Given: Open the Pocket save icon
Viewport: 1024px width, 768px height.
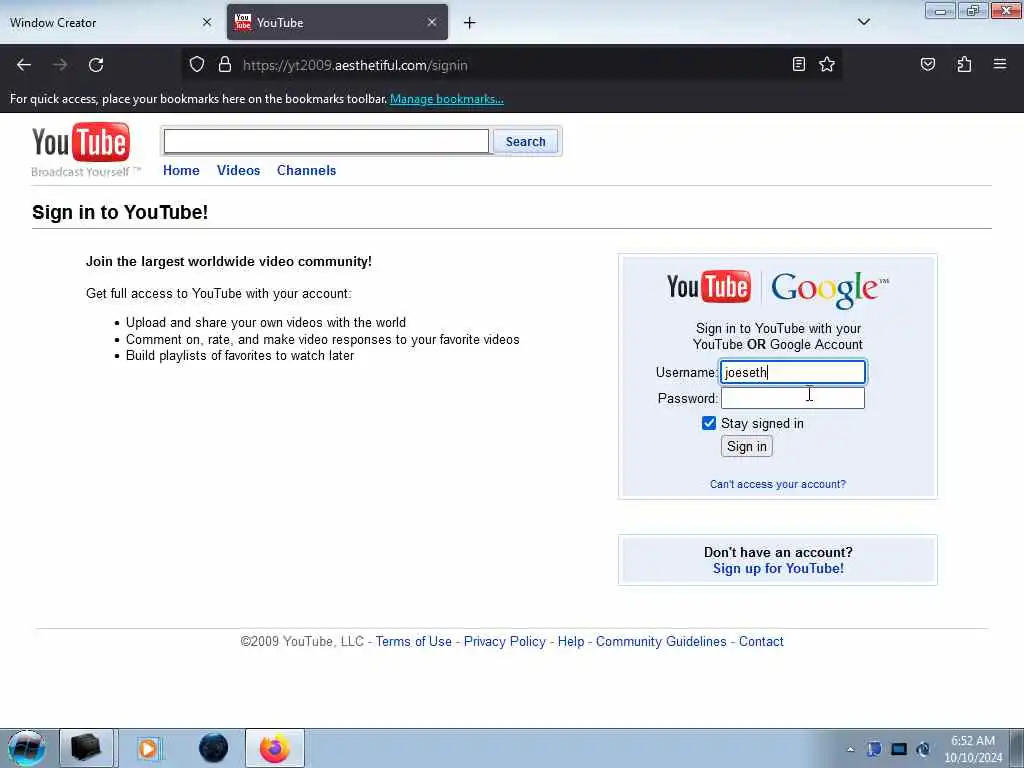Looking at the screenshot, I should click(927, 64).
